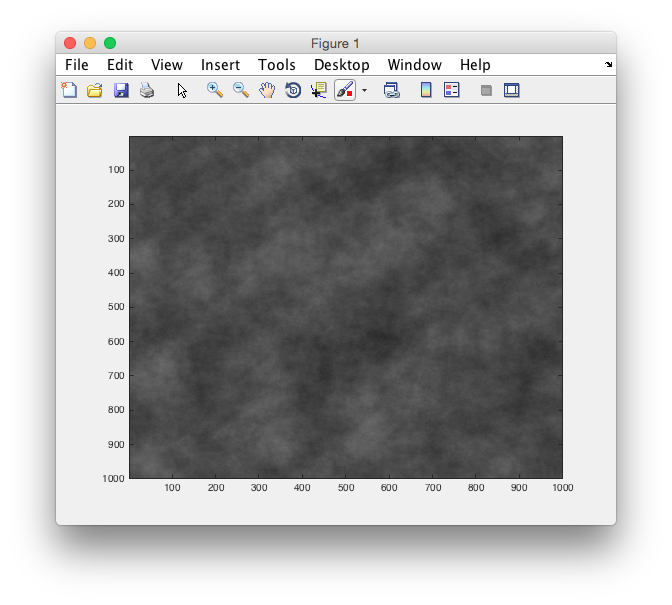Insert Colorbar using toolbar icon

pyautogui.click(x=426, y=90)
